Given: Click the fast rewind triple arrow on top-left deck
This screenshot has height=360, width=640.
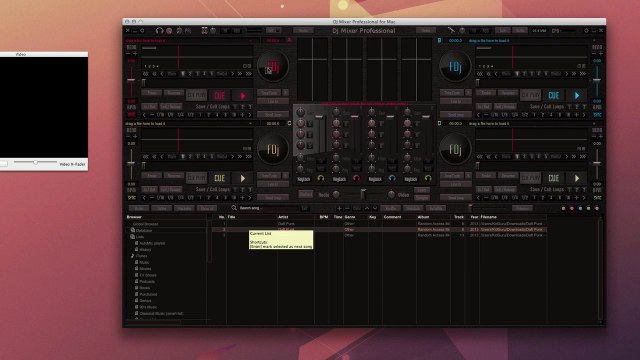Looking at the screenshot, I should pyautogui.click(x=146, y=74).
